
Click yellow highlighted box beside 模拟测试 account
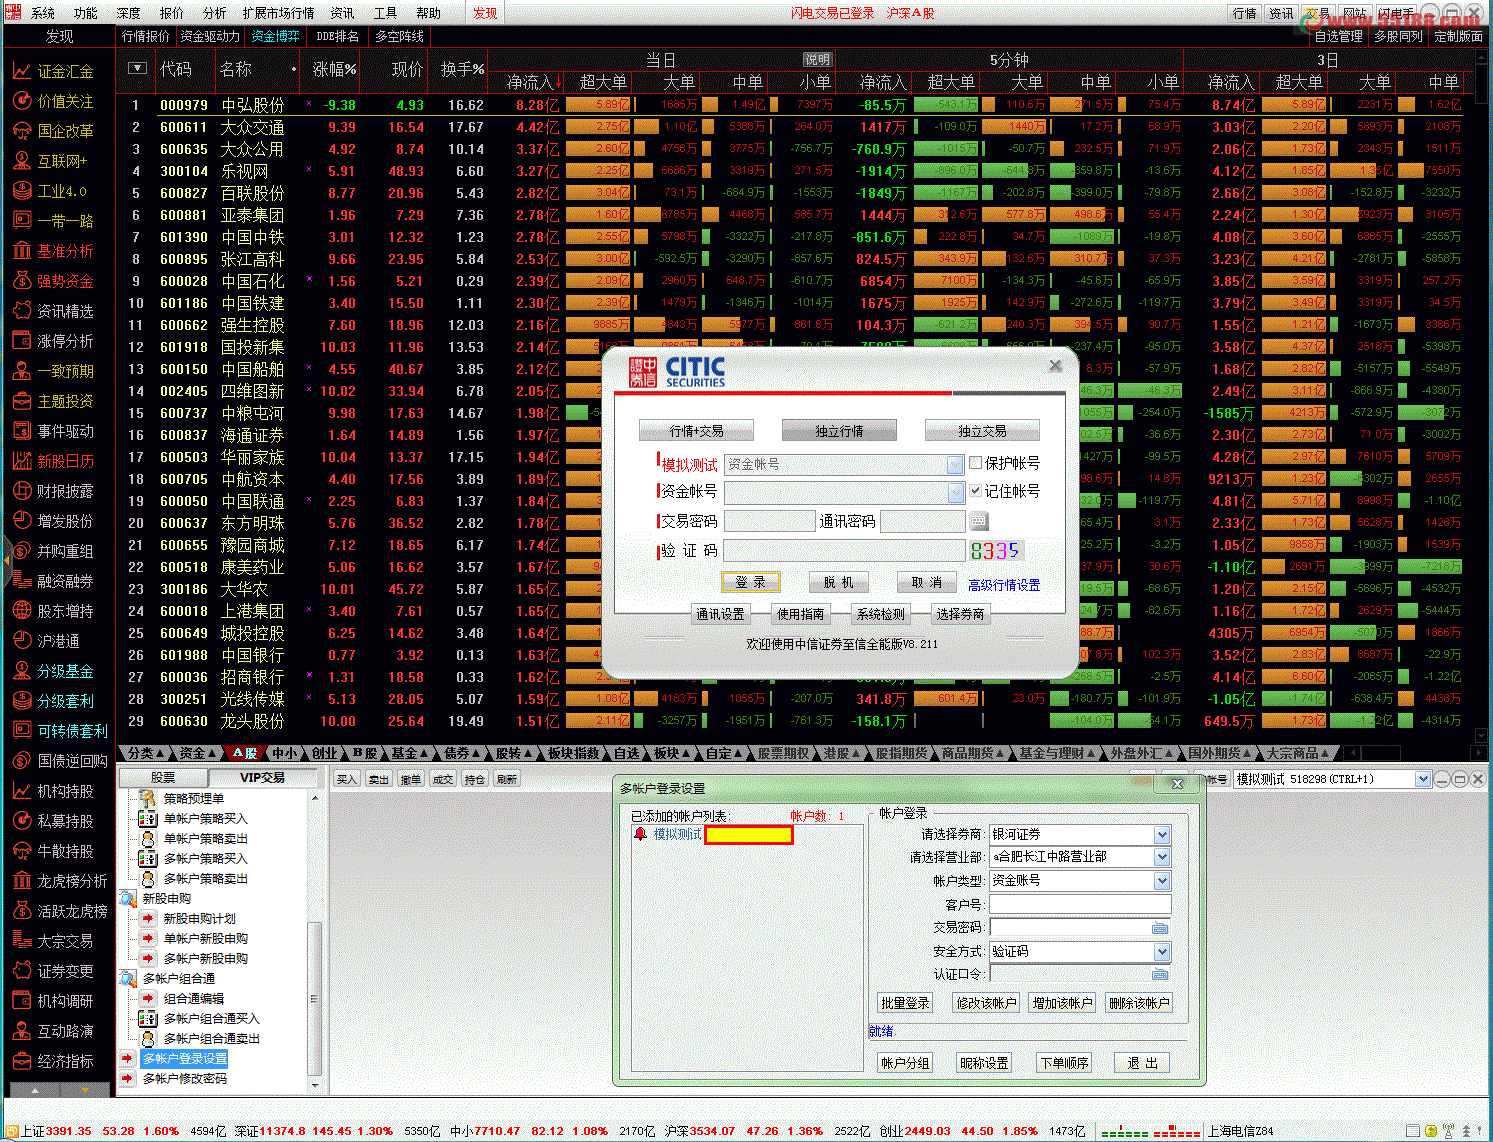point(749,834)
